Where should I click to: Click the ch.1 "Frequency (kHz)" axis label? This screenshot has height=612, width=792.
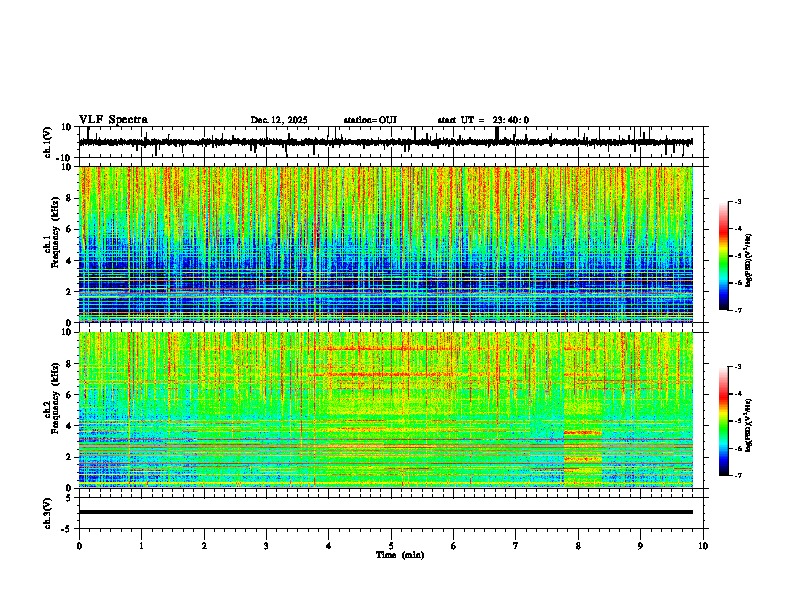pos(55,233)
